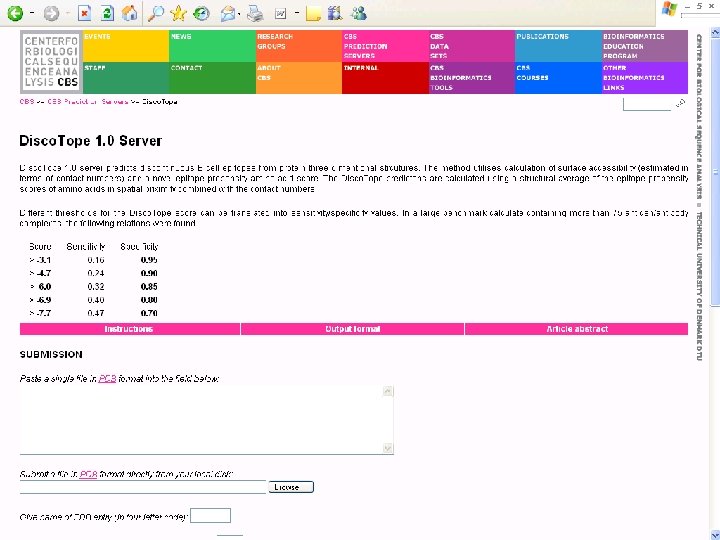Open the EVENTS navigation tile
720x540 pixels.
tap(126, 46)
